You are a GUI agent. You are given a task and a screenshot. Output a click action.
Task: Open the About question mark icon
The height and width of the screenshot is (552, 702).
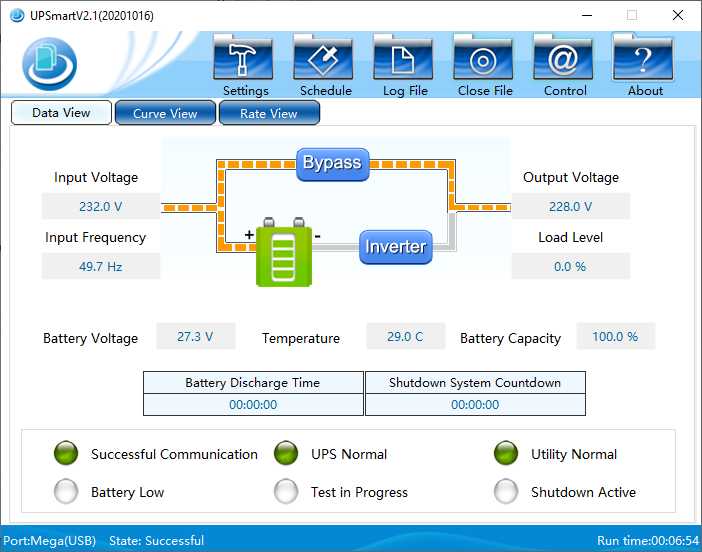click(x=643, y=58)
